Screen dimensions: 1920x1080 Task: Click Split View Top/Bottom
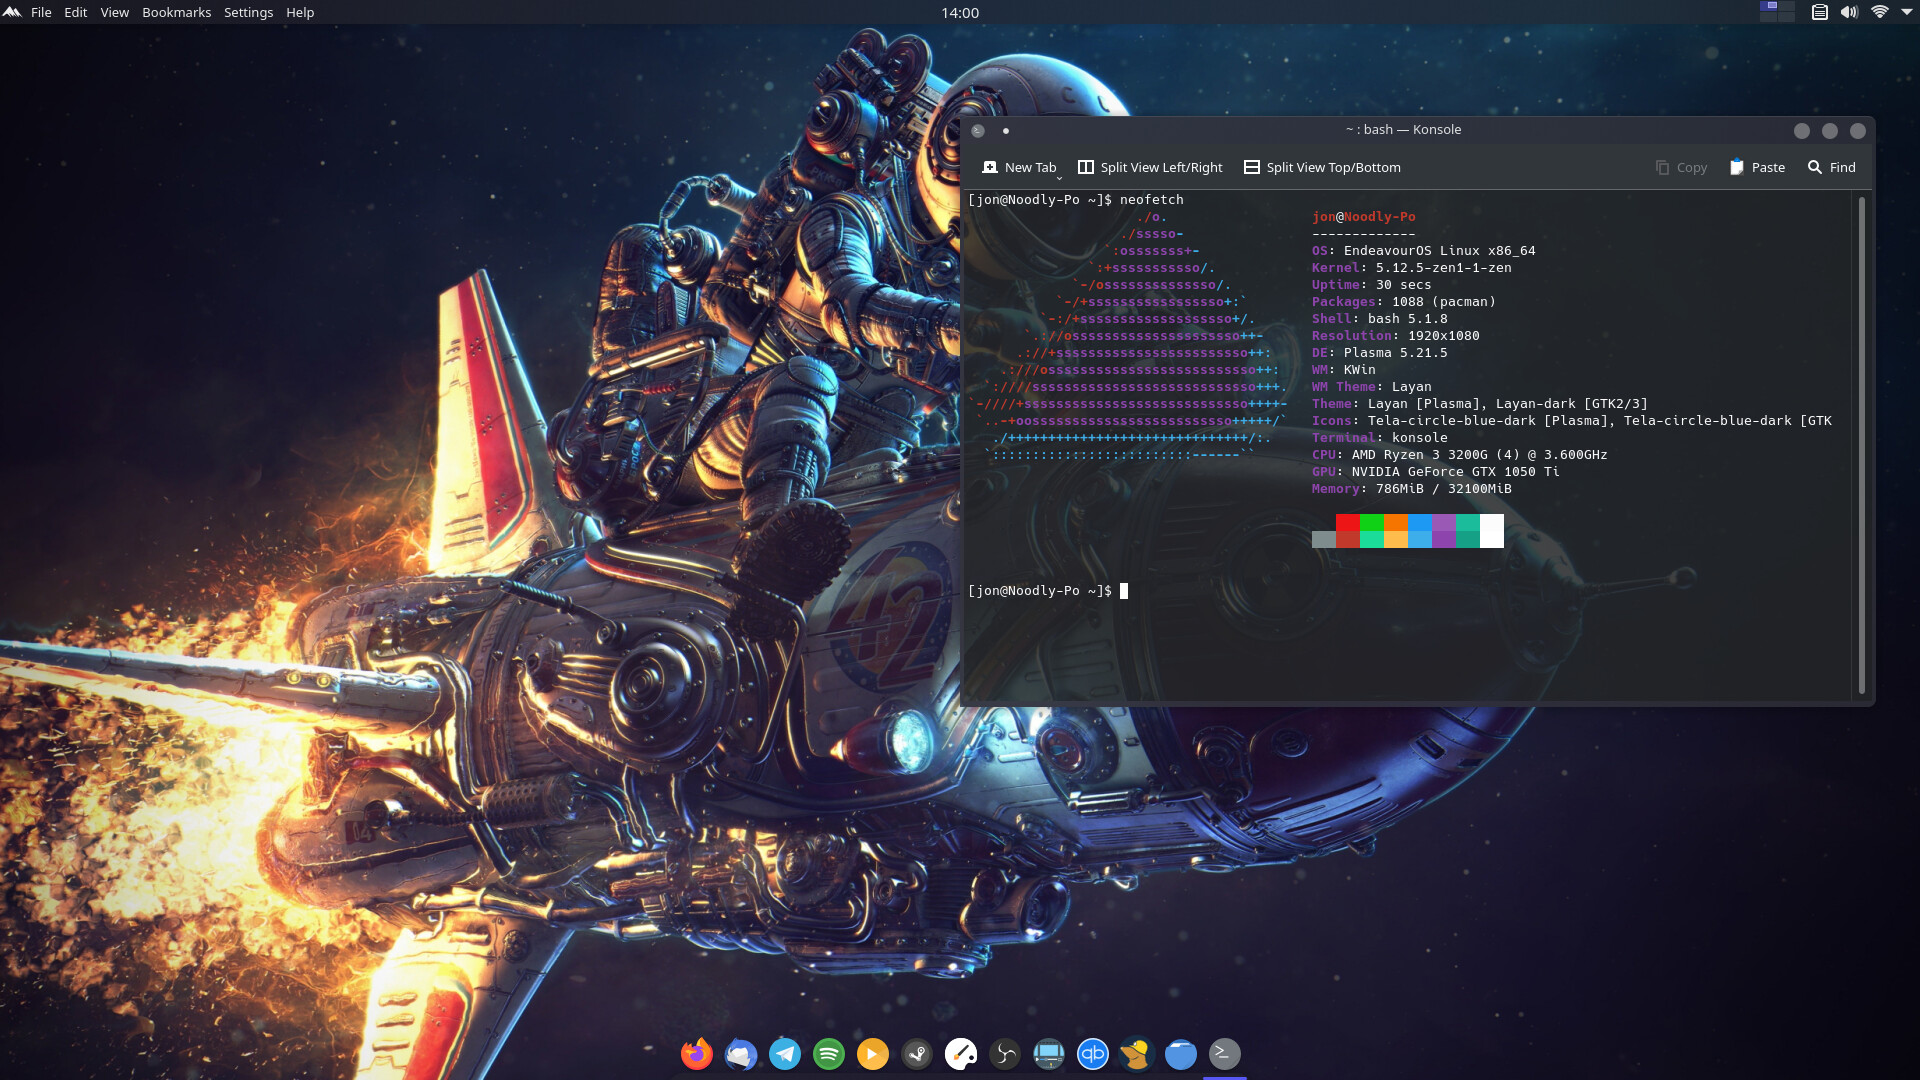[x=1322, y=168]
